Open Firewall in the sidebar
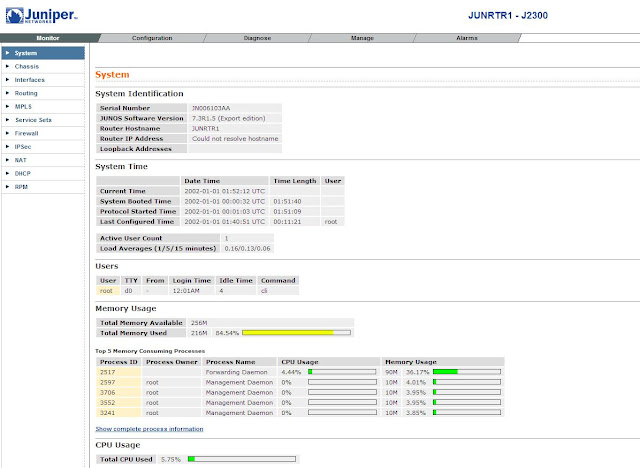The image size is (640, 468). click(43, 133)
